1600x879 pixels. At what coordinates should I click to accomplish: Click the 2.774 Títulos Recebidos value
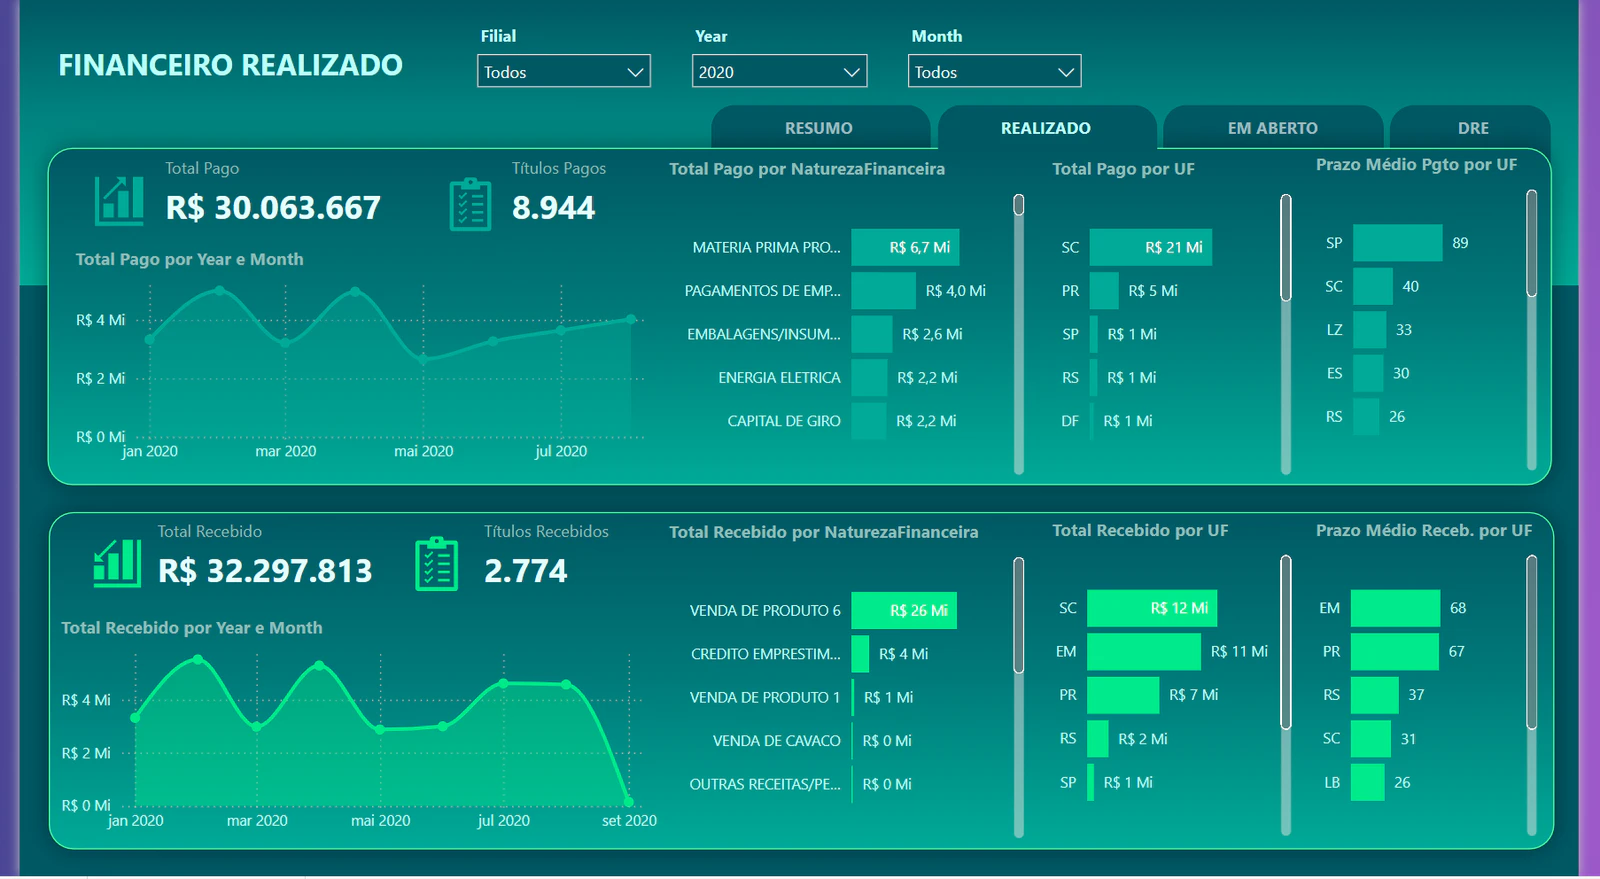pyautogui.click(x=525, y=571)
